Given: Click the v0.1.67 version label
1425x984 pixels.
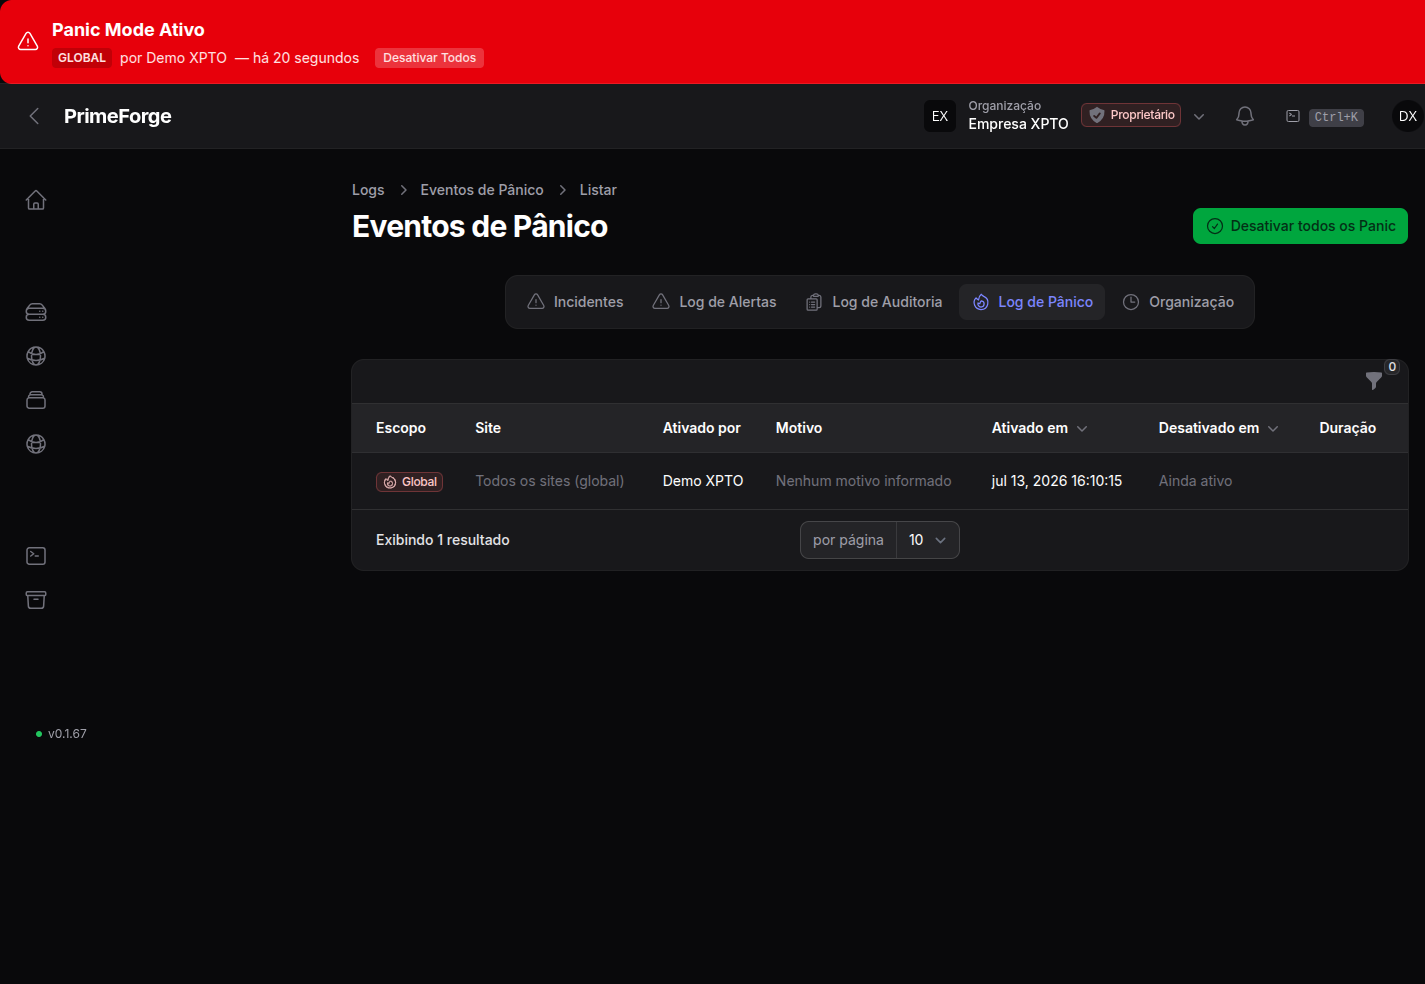Looking at the screenshot, I should [67, 734].
